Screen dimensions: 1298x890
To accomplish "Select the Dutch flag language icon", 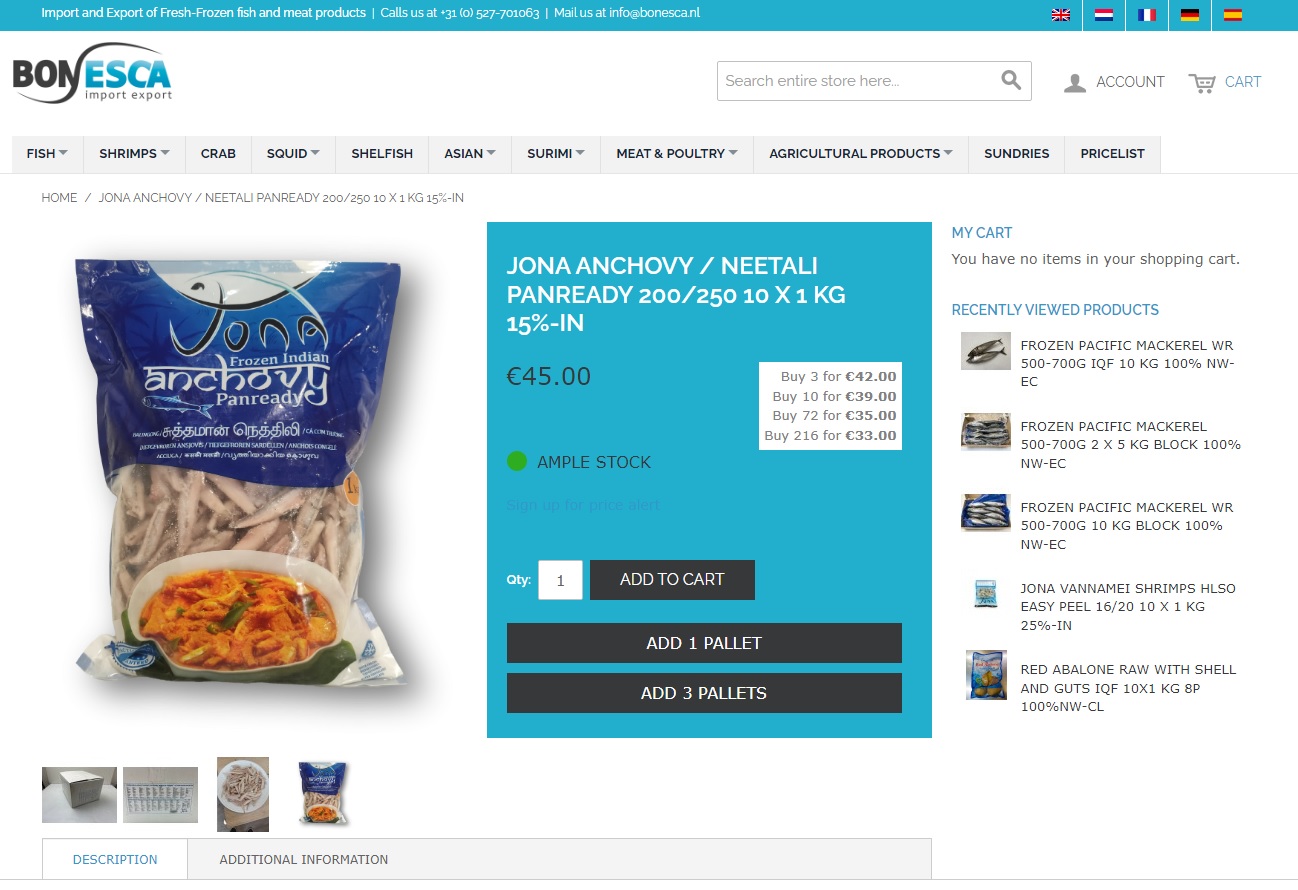I will (x=1104, y=14).
